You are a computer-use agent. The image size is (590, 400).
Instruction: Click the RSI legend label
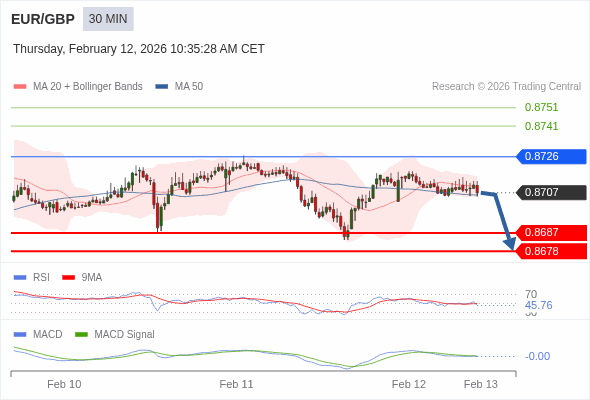point(41,278)
